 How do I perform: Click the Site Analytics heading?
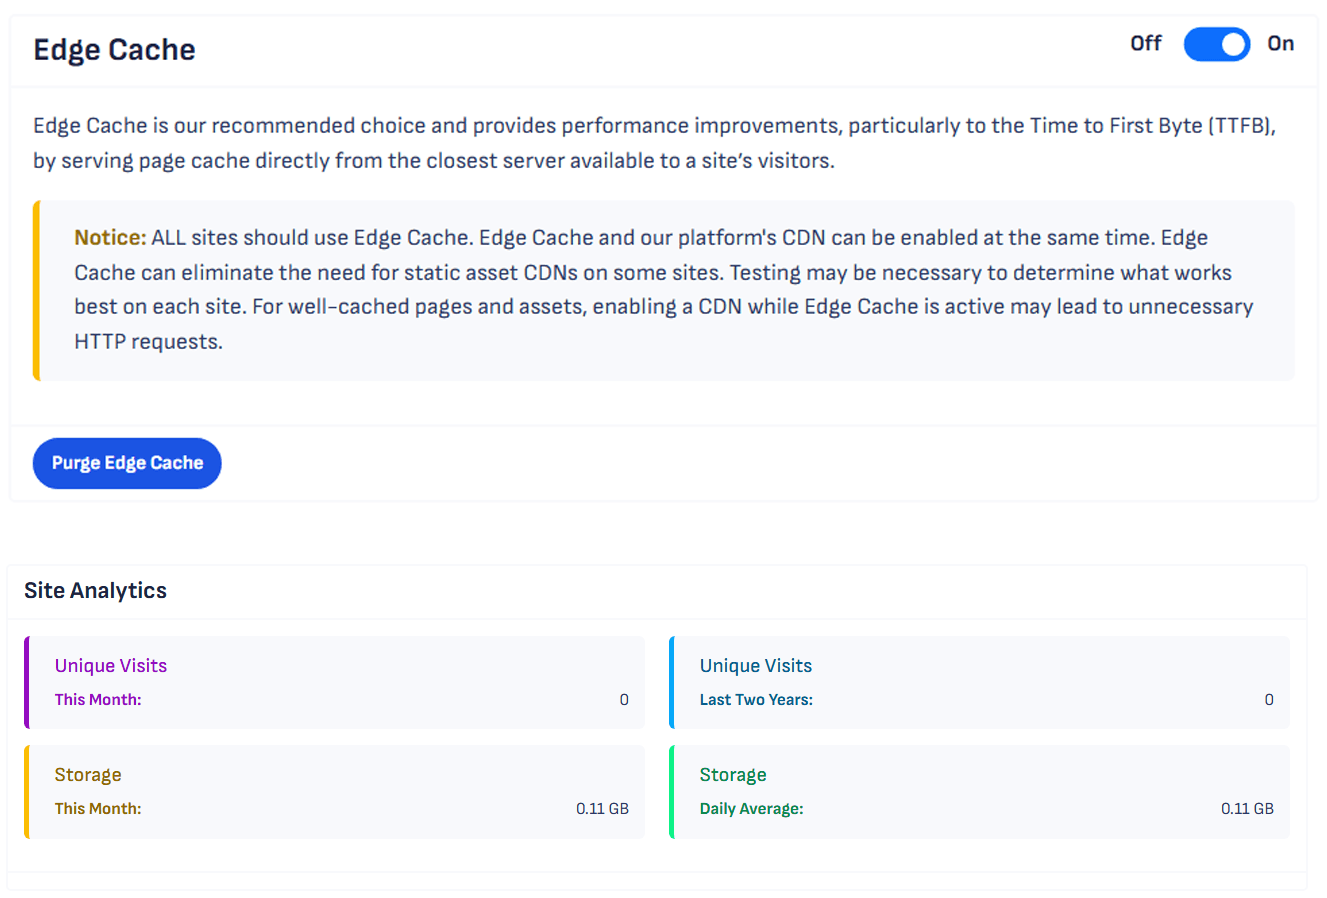coord(95,591)
